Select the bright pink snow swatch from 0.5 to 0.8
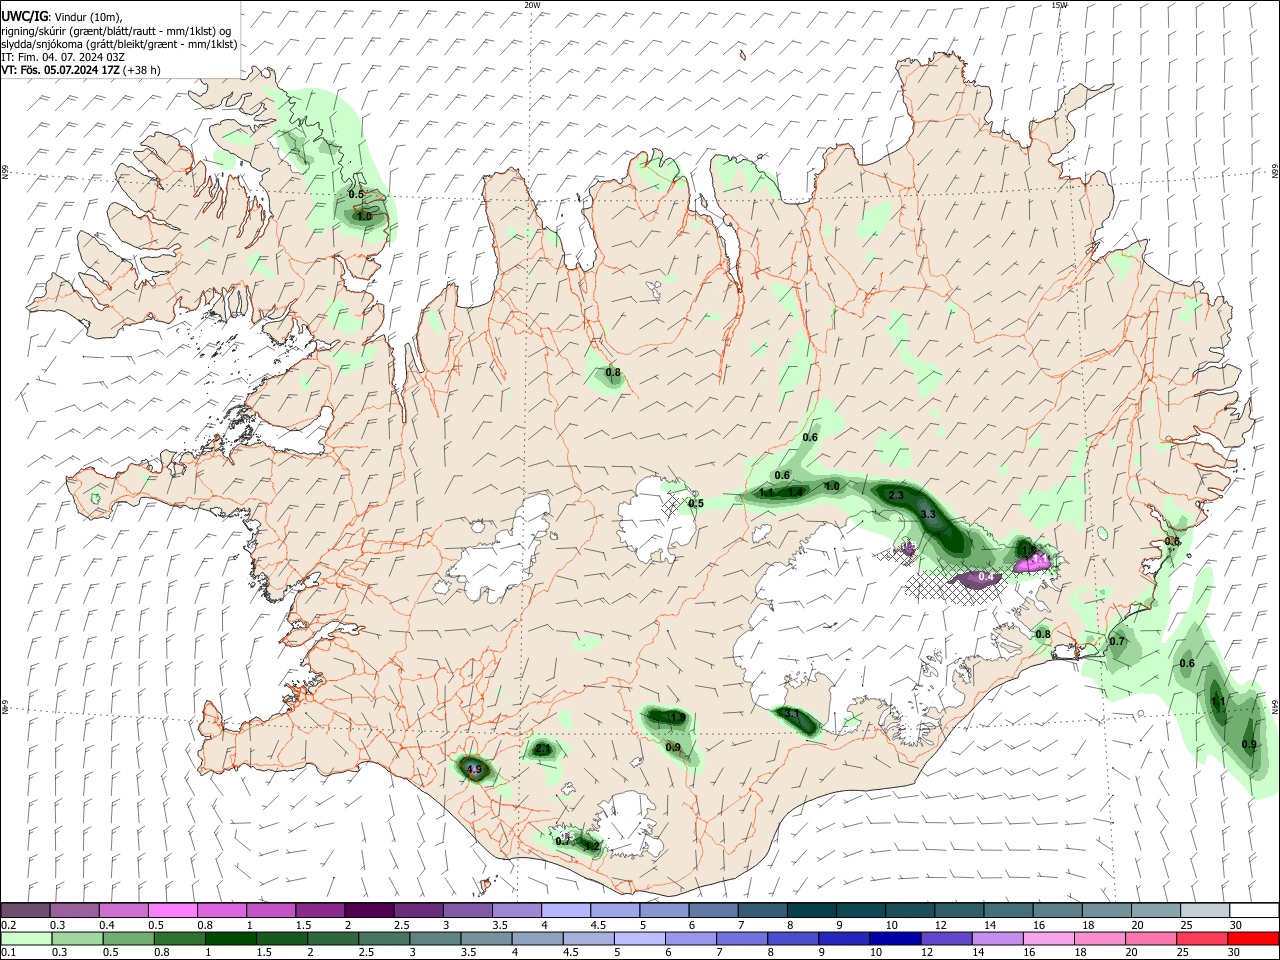Screen dimensions: 1280x960 (173, 910)
